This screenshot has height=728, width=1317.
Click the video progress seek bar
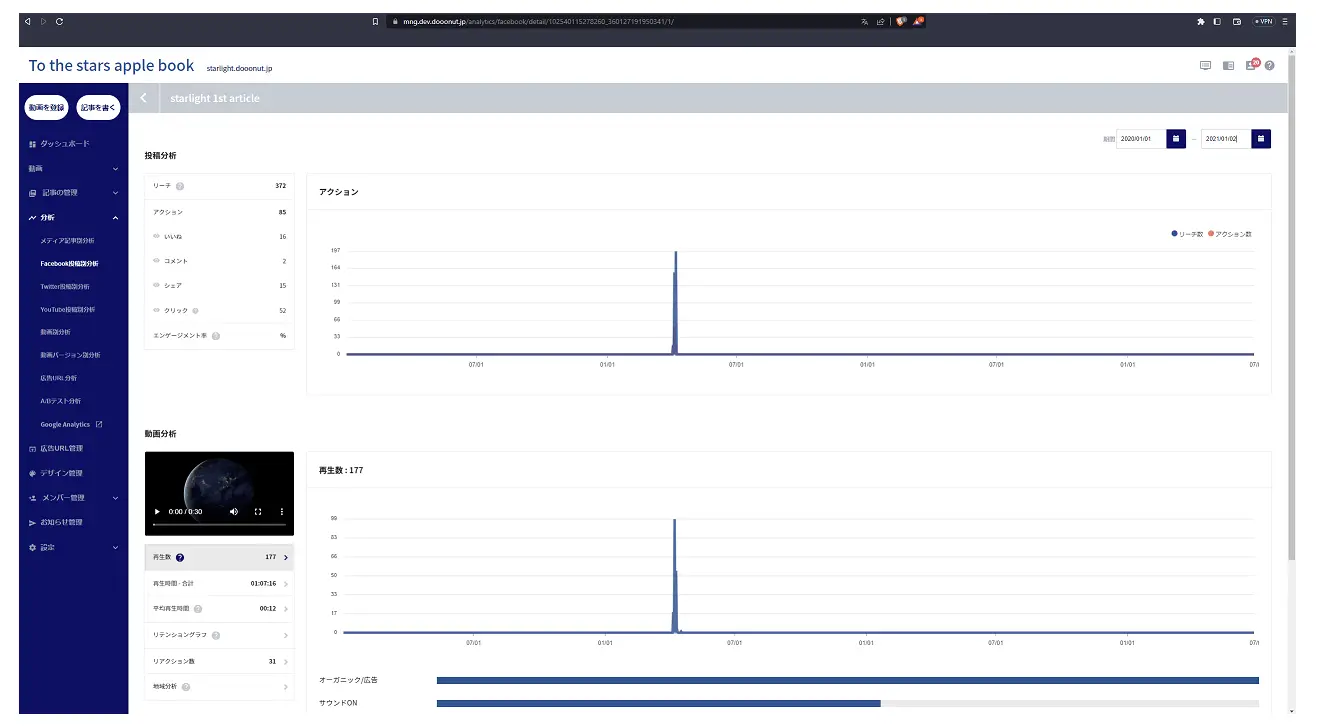pos(219,525)
